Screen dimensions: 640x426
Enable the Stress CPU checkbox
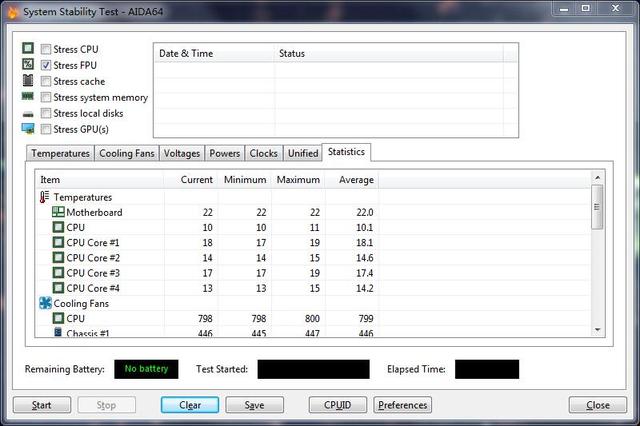[x=46, y=49]
